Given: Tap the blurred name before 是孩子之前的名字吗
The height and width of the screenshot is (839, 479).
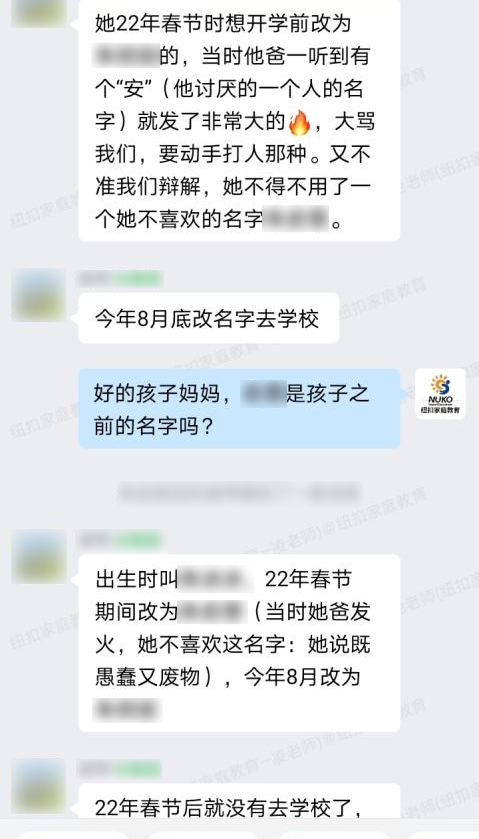Looking at the screenshot, I should [x=263, y=394].
